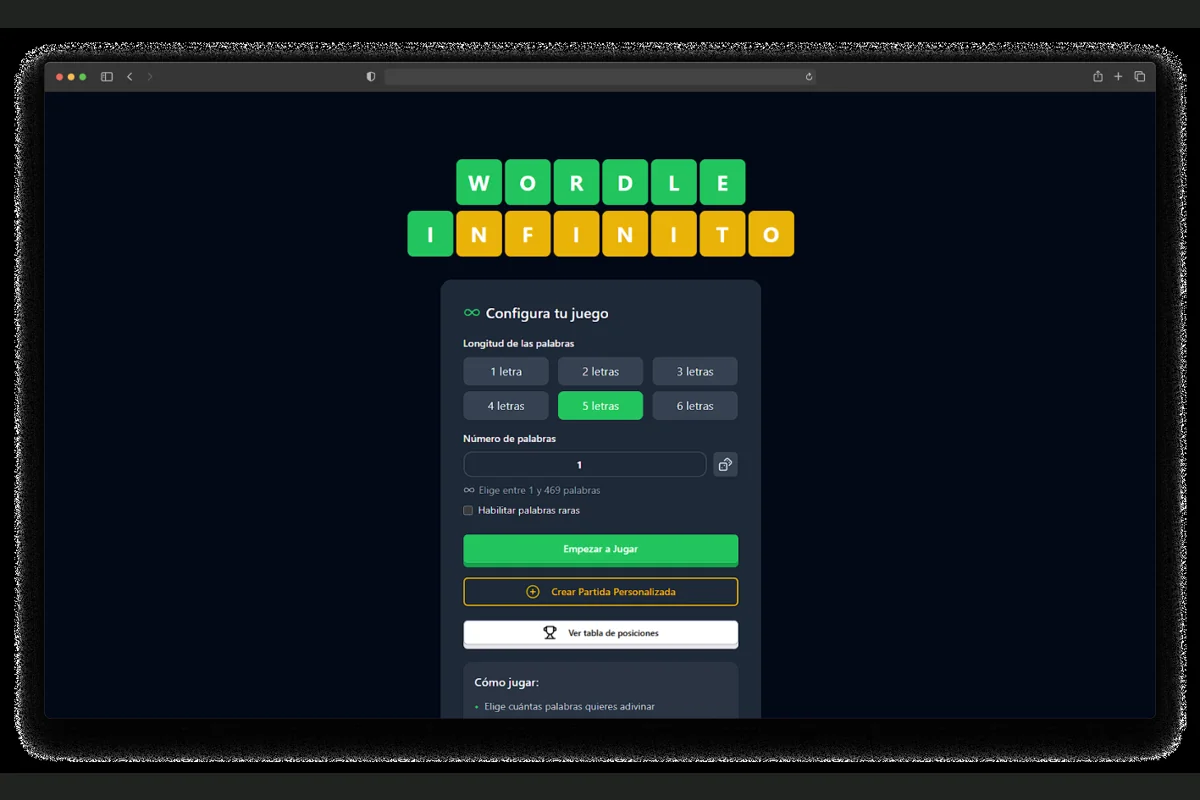Image resolution: width=1200 pixels, height=800 pixels.
Task: Reload the page from the address bar
Action: pyautogui.click(x=808, y=77)
